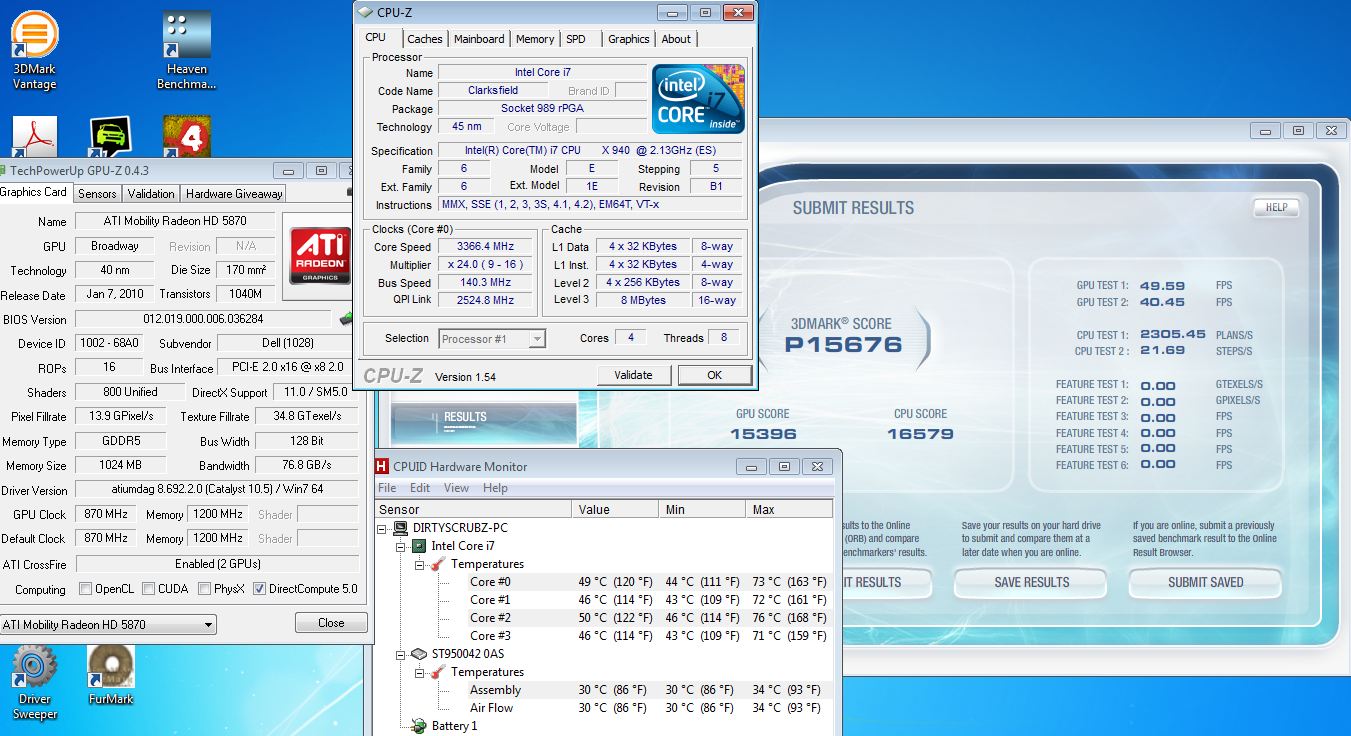Screen dimensions: 1351x736
Task: Open the Graphics tab in CPU-Z
Action: (628, 39)
